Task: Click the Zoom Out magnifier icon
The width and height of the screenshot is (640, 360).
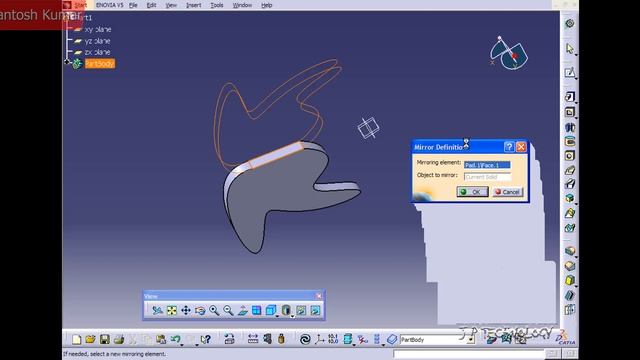Action: pyautogui.click(x=228, y=311)
